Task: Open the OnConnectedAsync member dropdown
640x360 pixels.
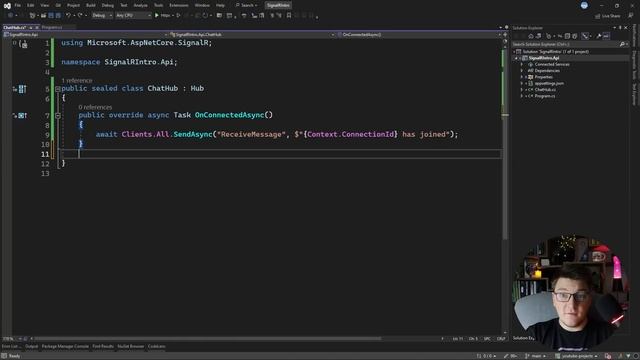Action: [x=419, y=35]
